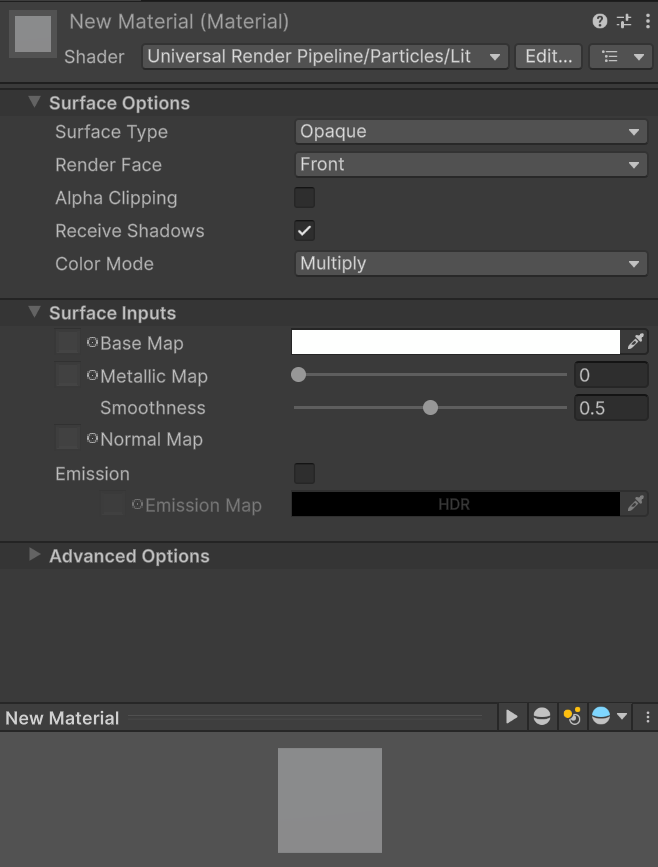Use the Emission Map eyedropper

[x=635, y=504]
